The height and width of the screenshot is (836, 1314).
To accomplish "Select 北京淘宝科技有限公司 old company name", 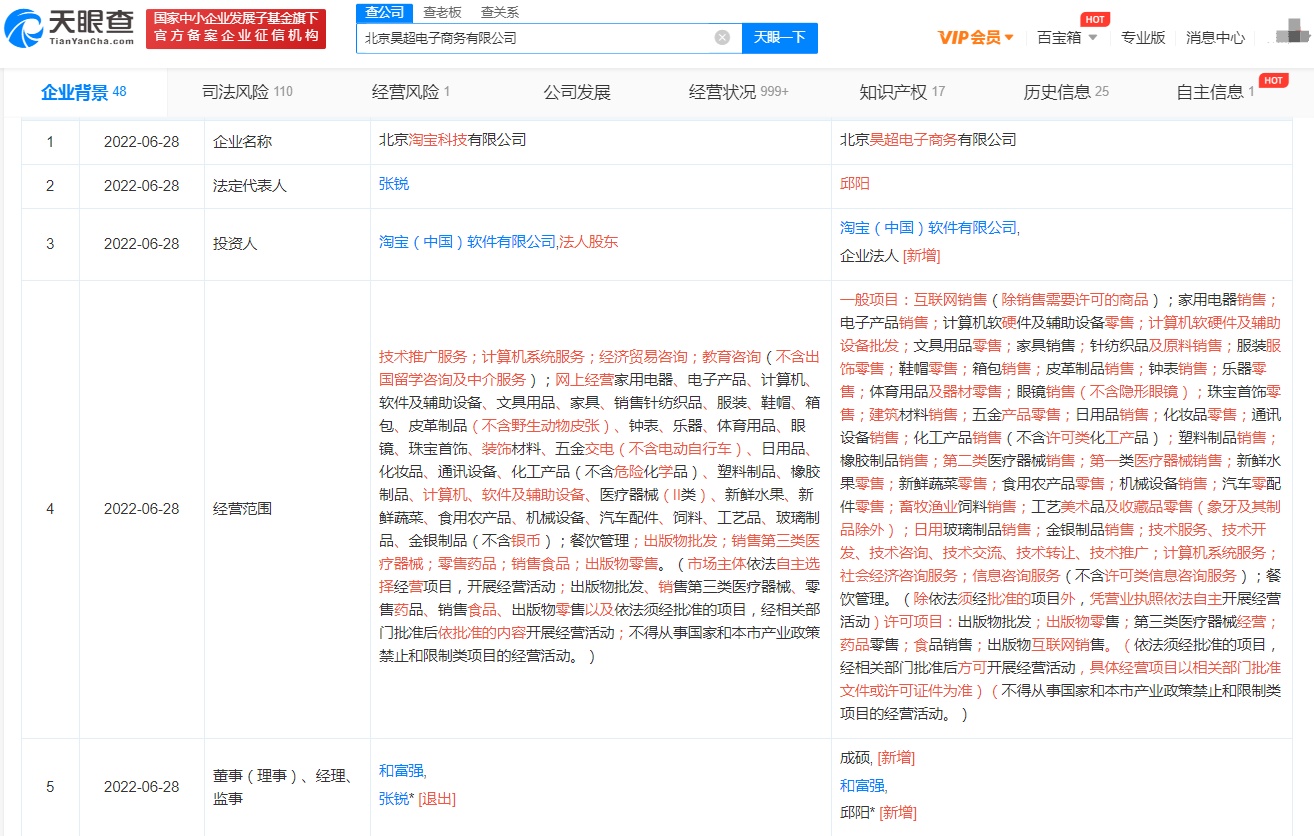I will point(453,140).
